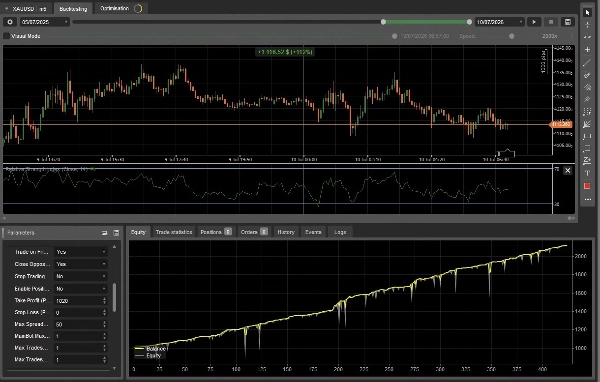The image size is (600, 382).
Task: Click the Stop Loss stepper arrows
Action: pos(104,313)
